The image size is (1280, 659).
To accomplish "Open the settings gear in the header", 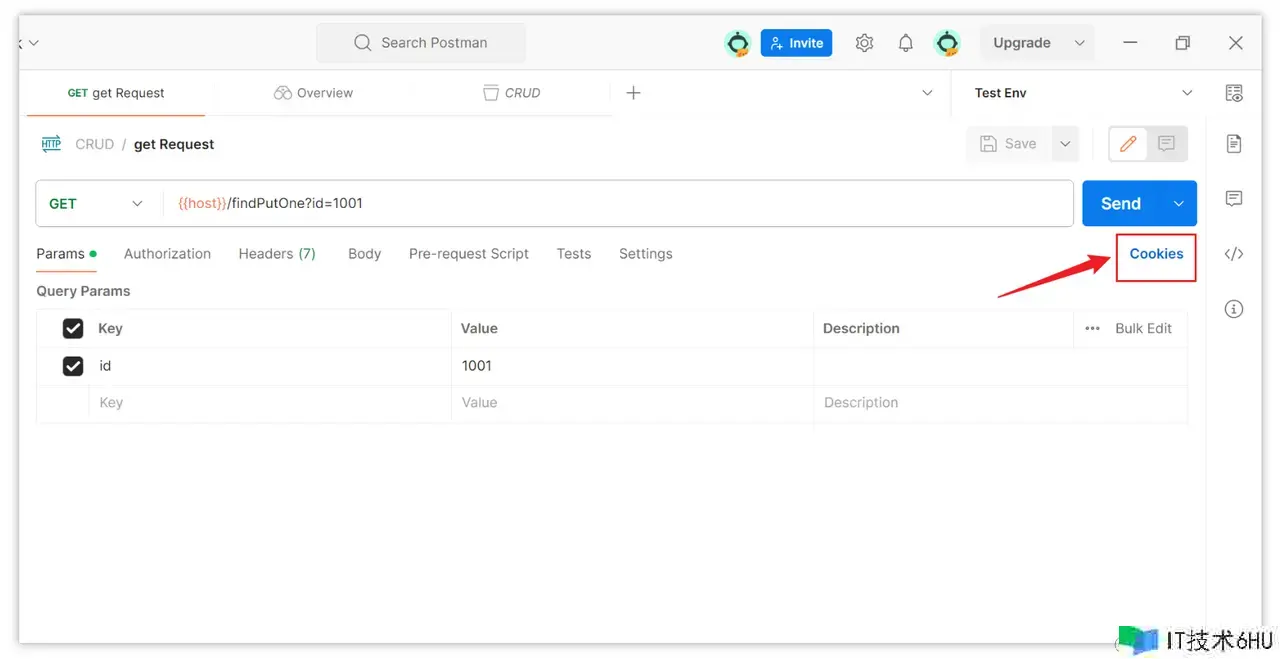I will tap(865, 43).
